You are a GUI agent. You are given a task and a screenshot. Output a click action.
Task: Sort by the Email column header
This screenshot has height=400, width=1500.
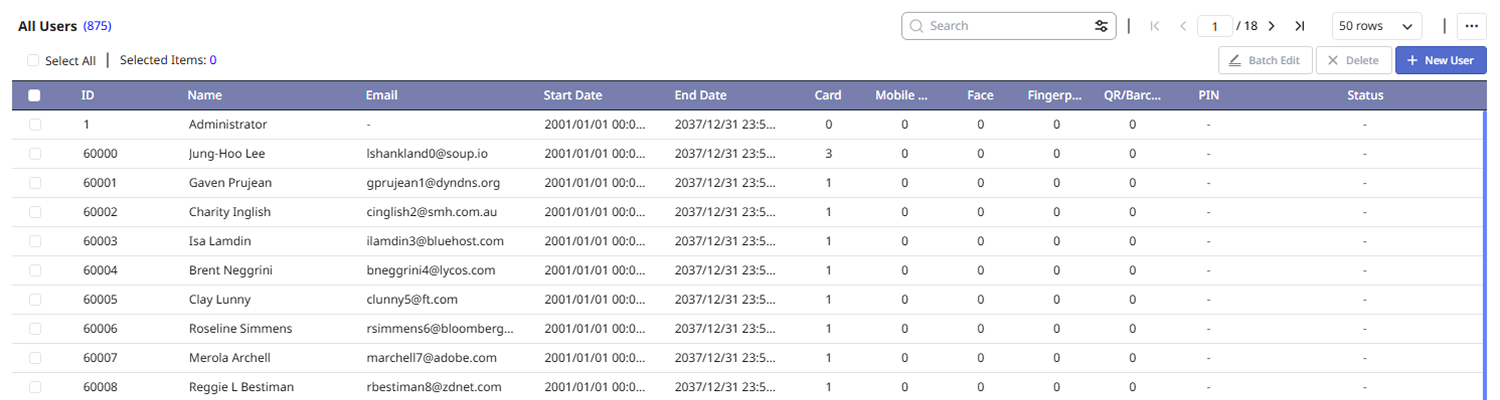click(x=381, y=96)
